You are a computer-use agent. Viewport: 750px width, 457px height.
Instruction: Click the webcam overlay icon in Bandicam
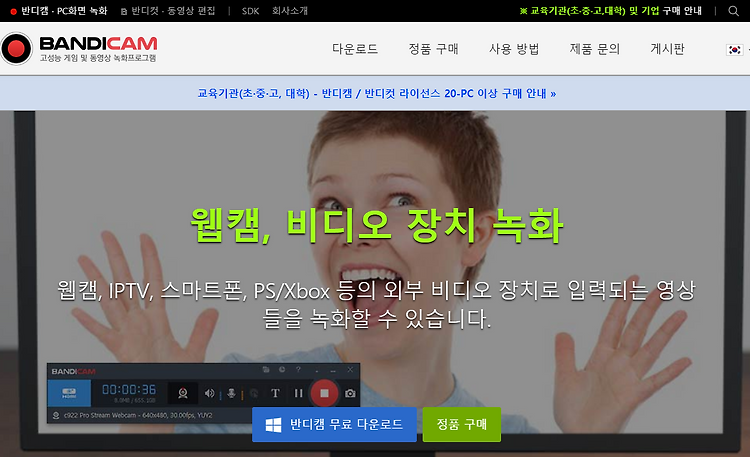point(183,393)
